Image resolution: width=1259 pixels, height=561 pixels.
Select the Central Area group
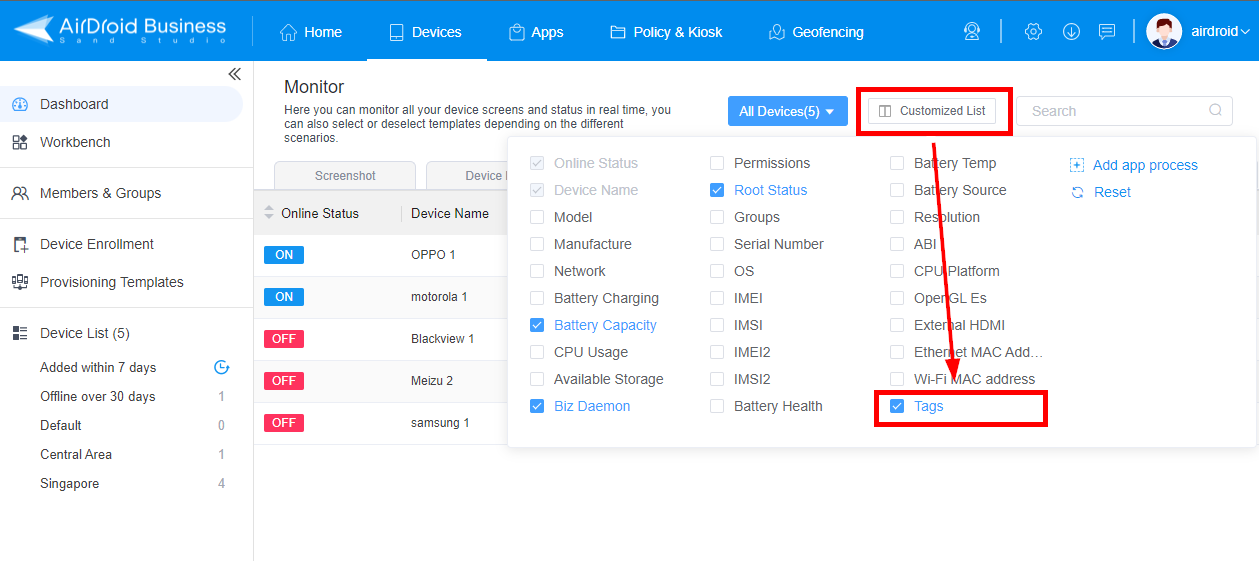pyautogui.click(x=76, y=454)
